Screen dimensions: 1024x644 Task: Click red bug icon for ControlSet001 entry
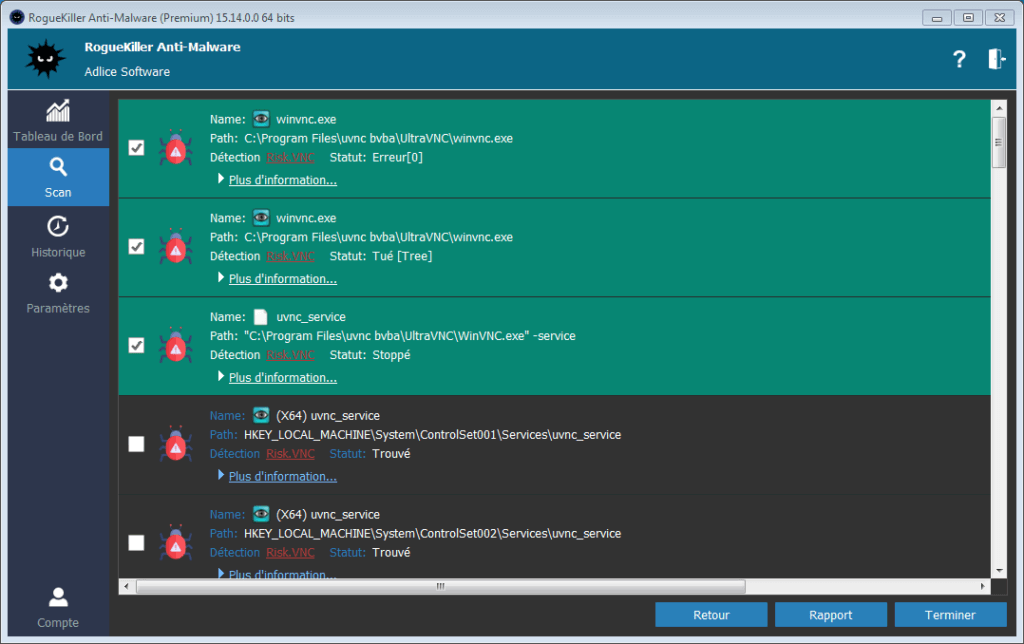click(176, 444)
